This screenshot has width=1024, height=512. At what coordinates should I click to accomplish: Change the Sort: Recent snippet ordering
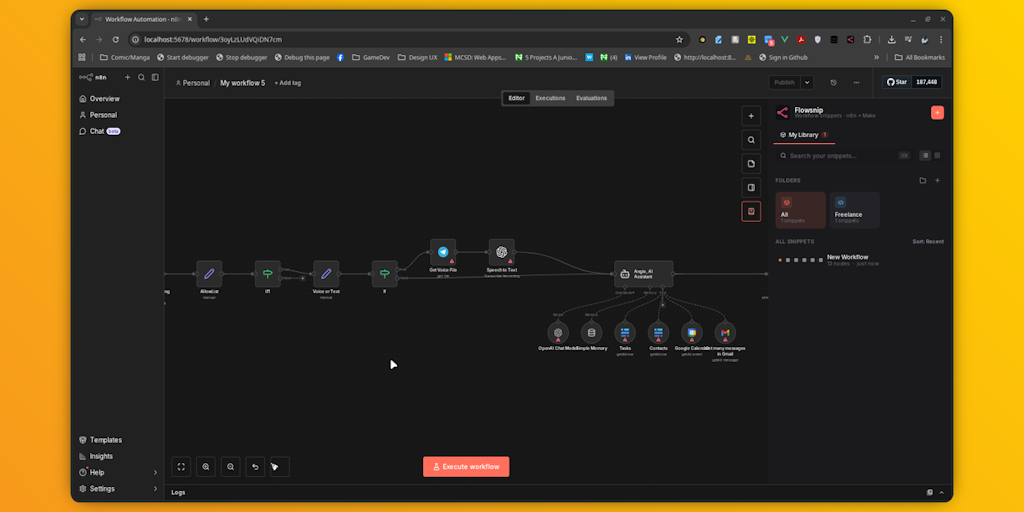click(x=928, y=242)
